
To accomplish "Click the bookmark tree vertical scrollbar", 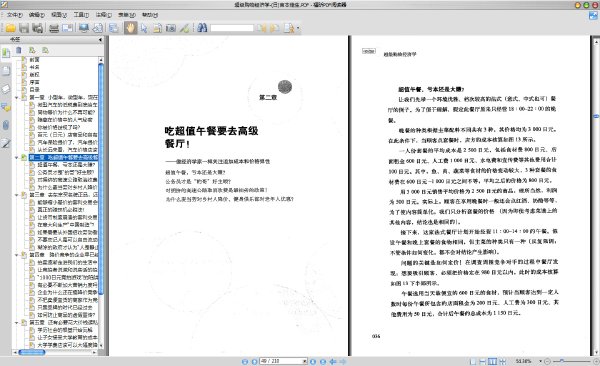I will point(101,178).
